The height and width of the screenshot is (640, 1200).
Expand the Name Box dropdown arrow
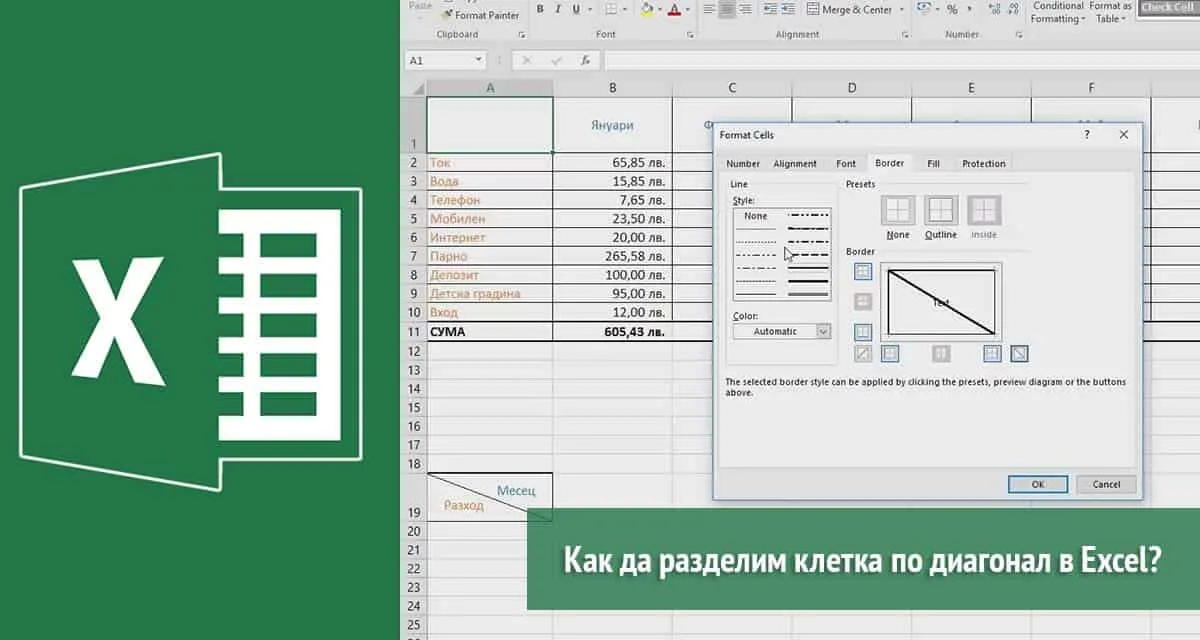[478, 59]
